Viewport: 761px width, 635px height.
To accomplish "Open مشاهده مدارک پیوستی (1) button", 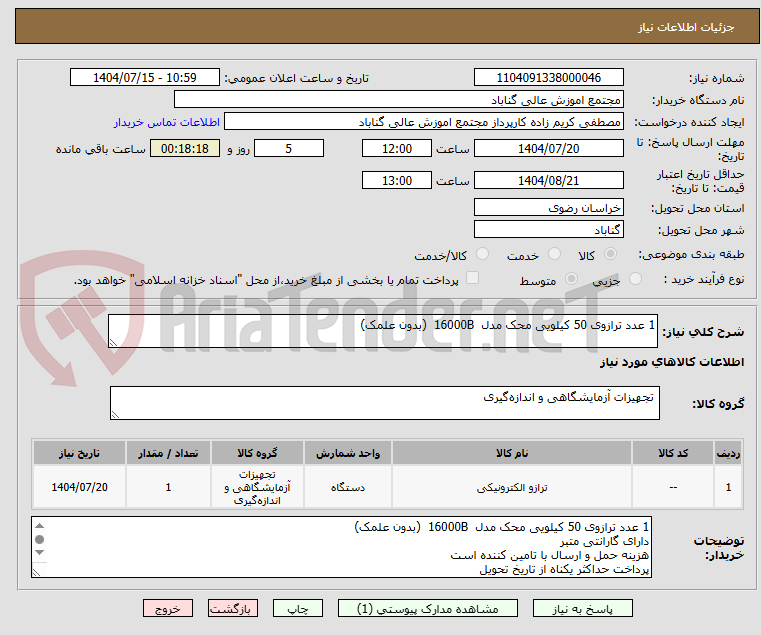I will click(x=428, y=608).
